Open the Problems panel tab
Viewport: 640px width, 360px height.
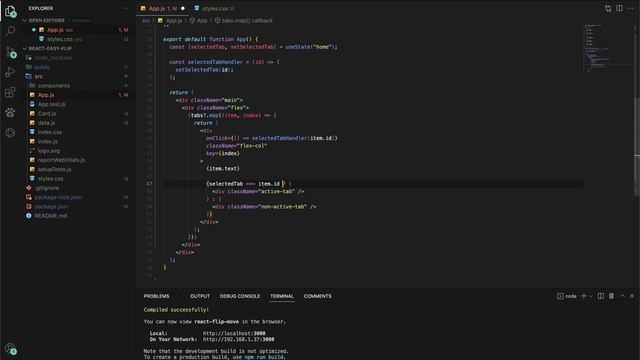[156, 296]
